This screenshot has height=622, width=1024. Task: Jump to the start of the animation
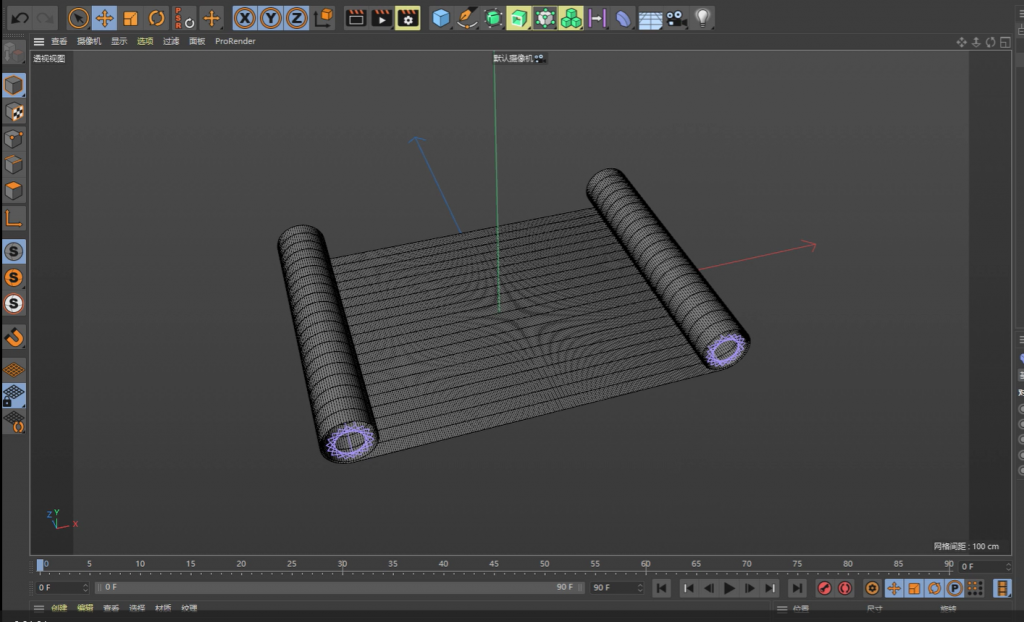pyautogui.click(x=662, y=588)
